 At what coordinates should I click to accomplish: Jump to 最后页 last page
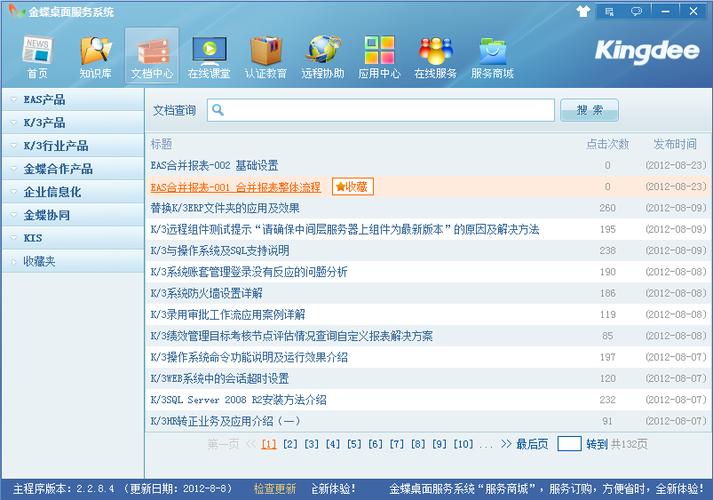click(532, 444)
